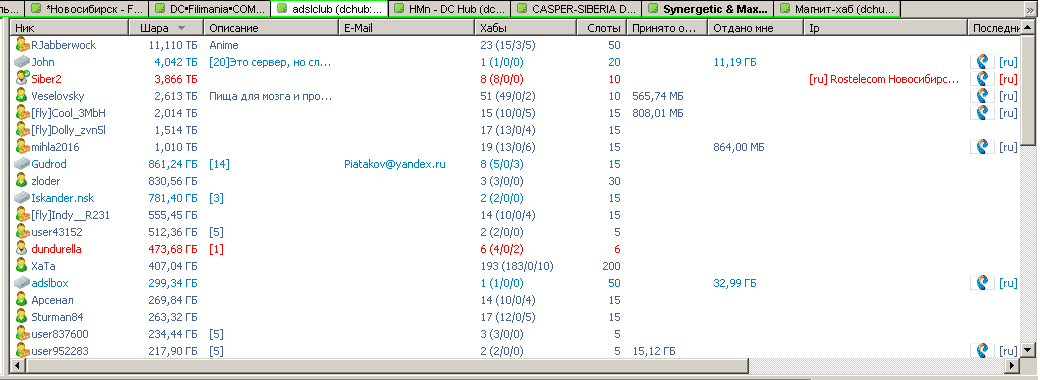Sort by E-Mail column header
Image resolution: width=1040 pixels, height=380 pixels.
click(407, 28)
